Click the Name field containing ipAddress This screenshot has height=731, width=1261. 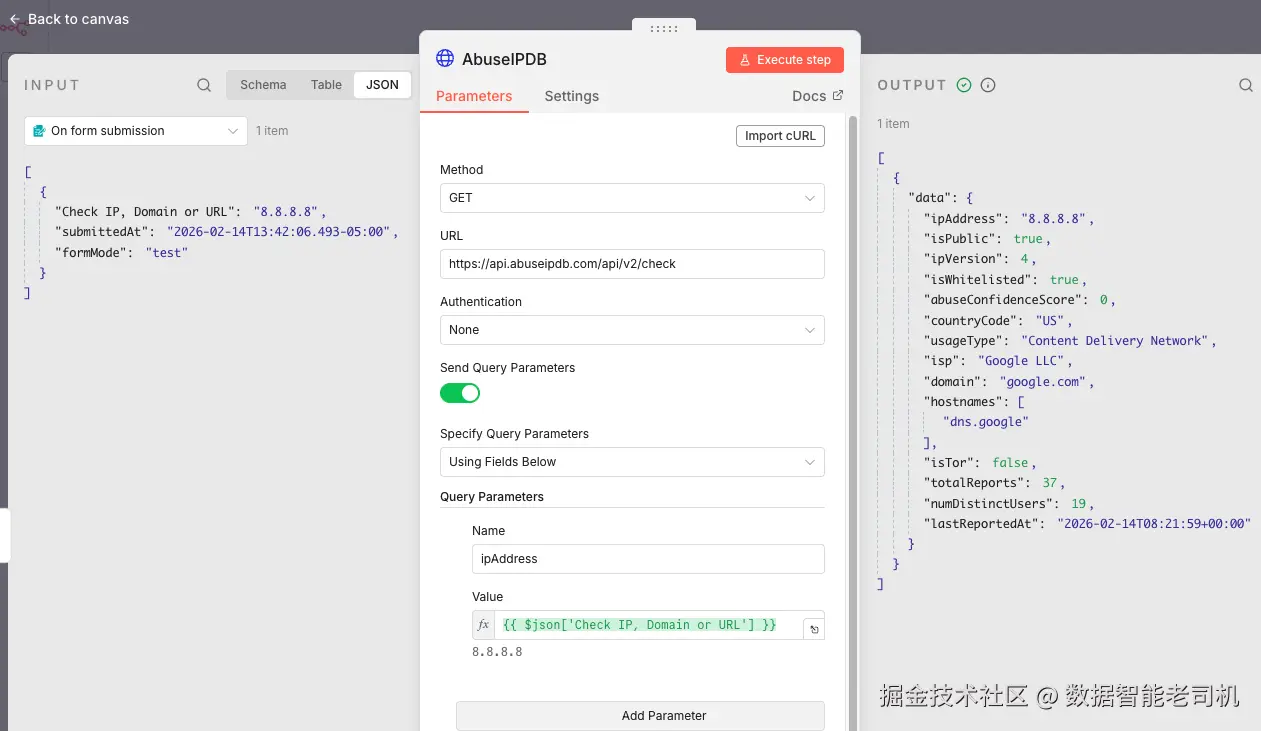(648, 559)
